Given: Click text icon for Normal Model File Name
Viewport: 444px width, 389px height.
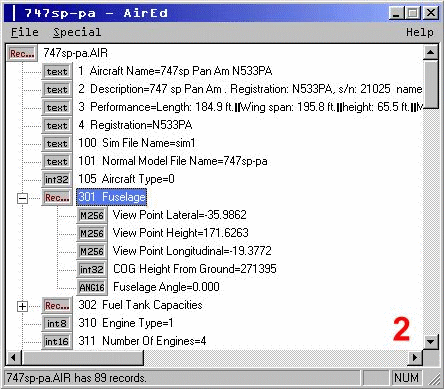Looking at the screenshot, I should [x=57, y=161].
